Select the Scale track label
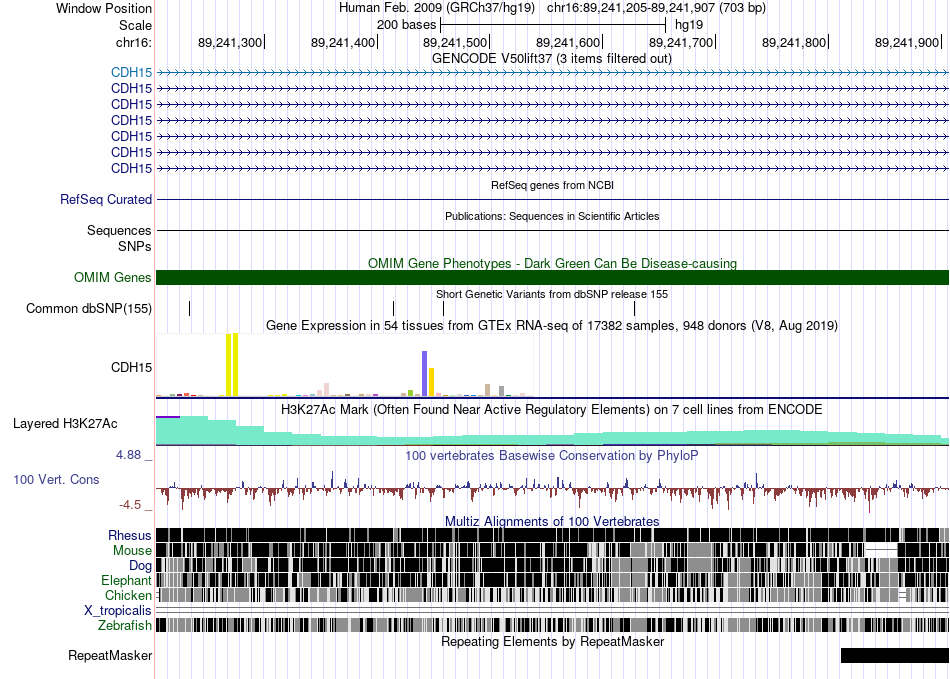Image resolution: width=950 pixels, height=679 pixels. (x=135, y=25)
